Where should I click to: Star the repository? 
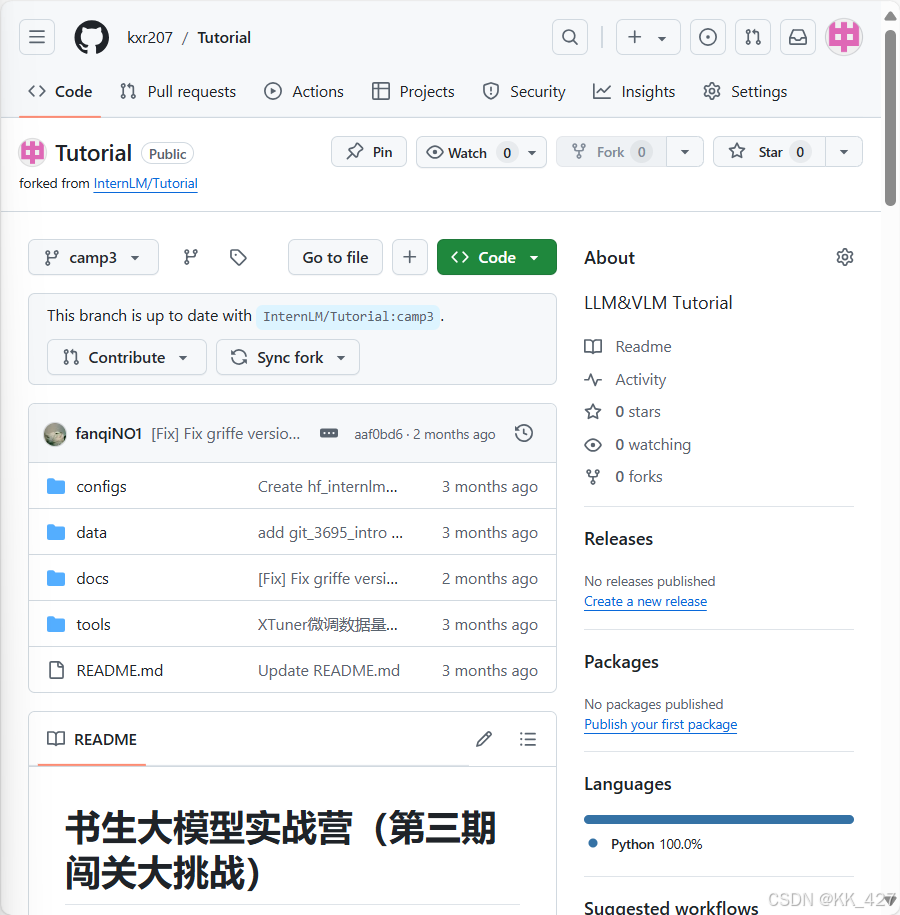coord(769,152)
